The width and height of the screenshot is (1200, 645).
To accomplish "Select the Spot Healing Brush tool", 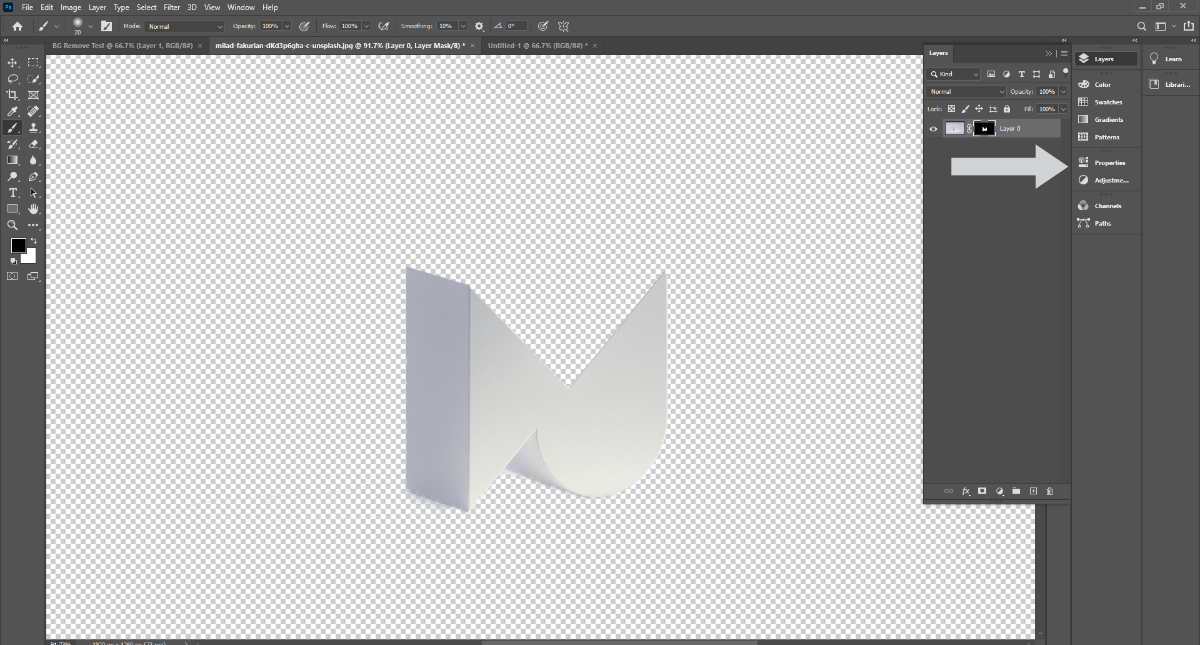I will point(33,111).
